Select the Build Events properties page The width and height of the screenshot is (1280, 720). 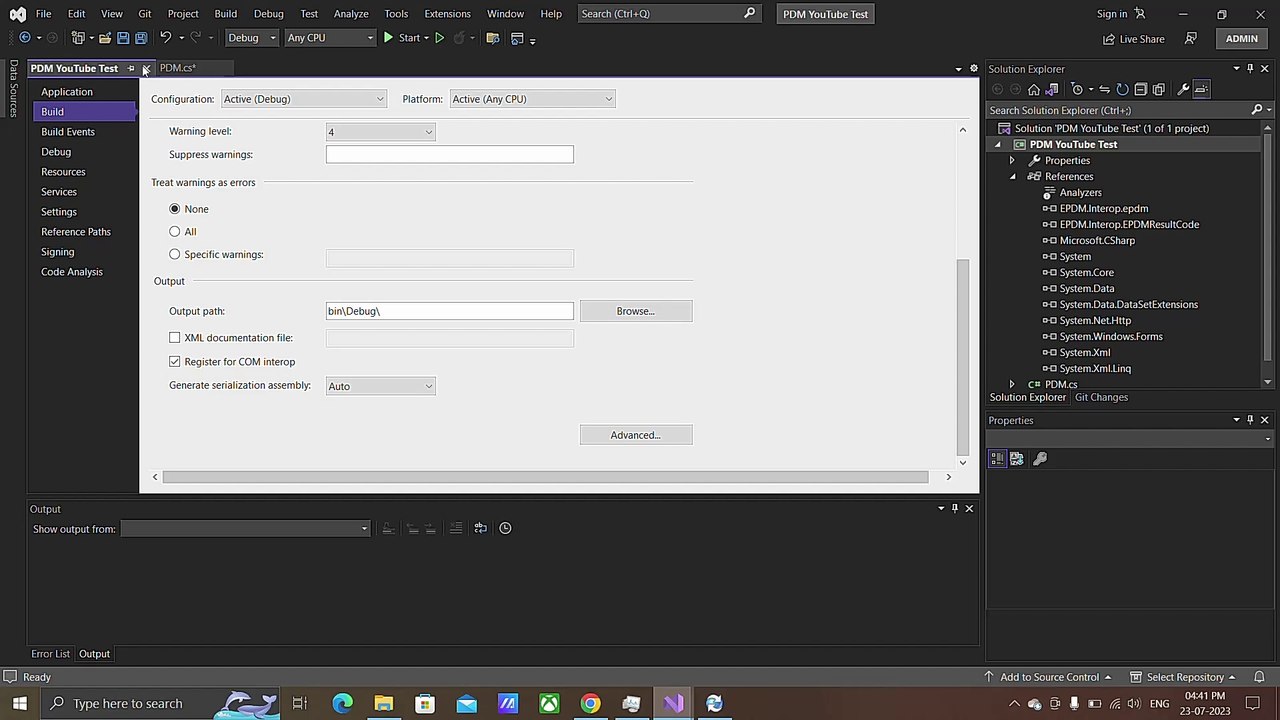[x=68, y=132]
